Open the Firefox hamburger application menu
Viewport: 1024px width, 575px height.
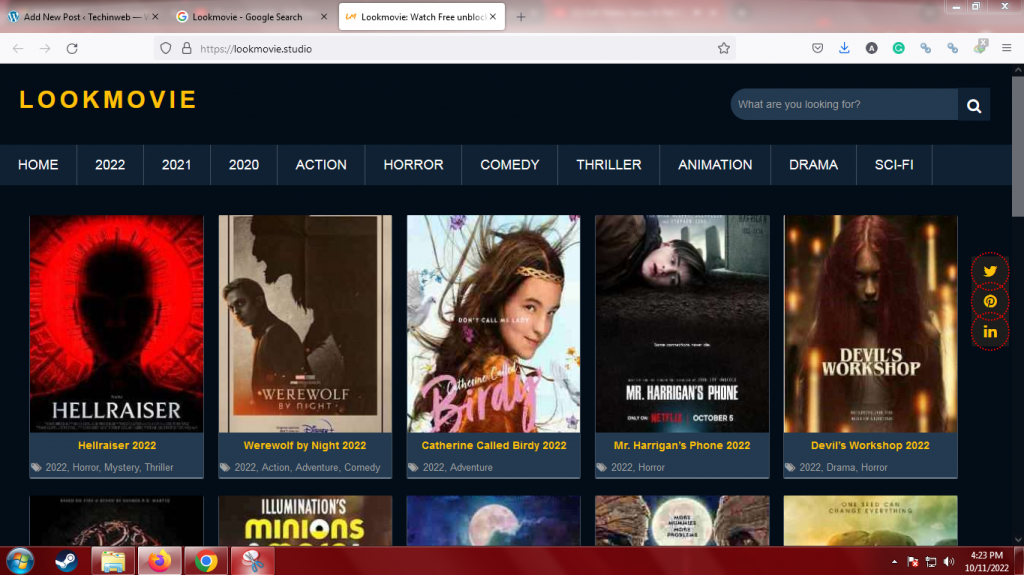(1006, 48)
